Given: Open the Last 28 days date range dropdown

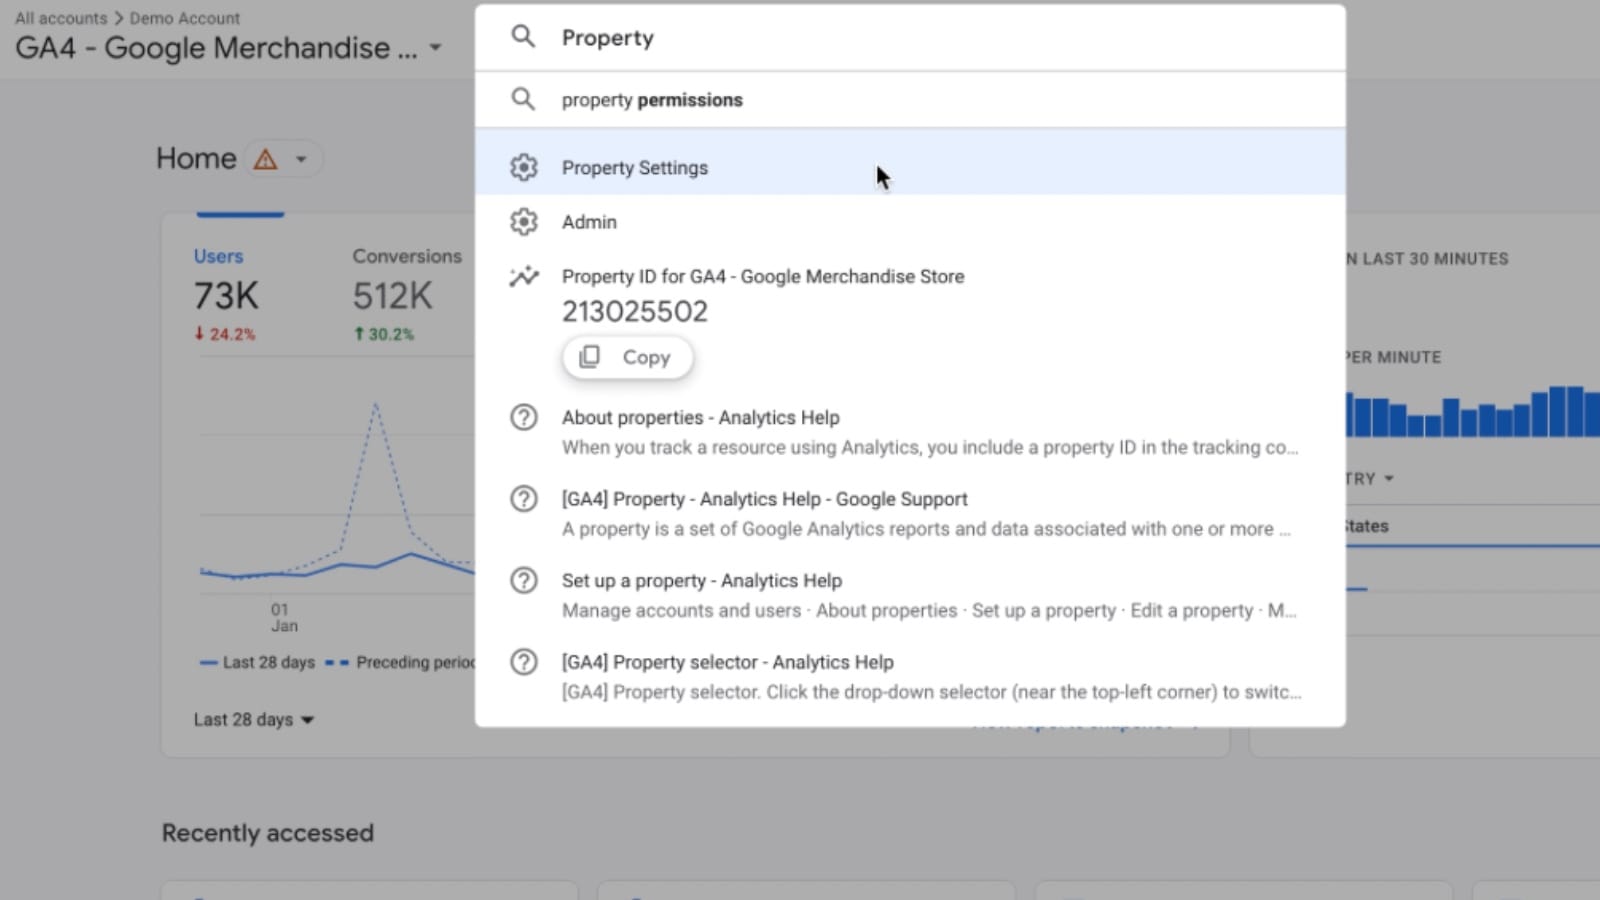Looking at the screenshot, I should 253,719.
